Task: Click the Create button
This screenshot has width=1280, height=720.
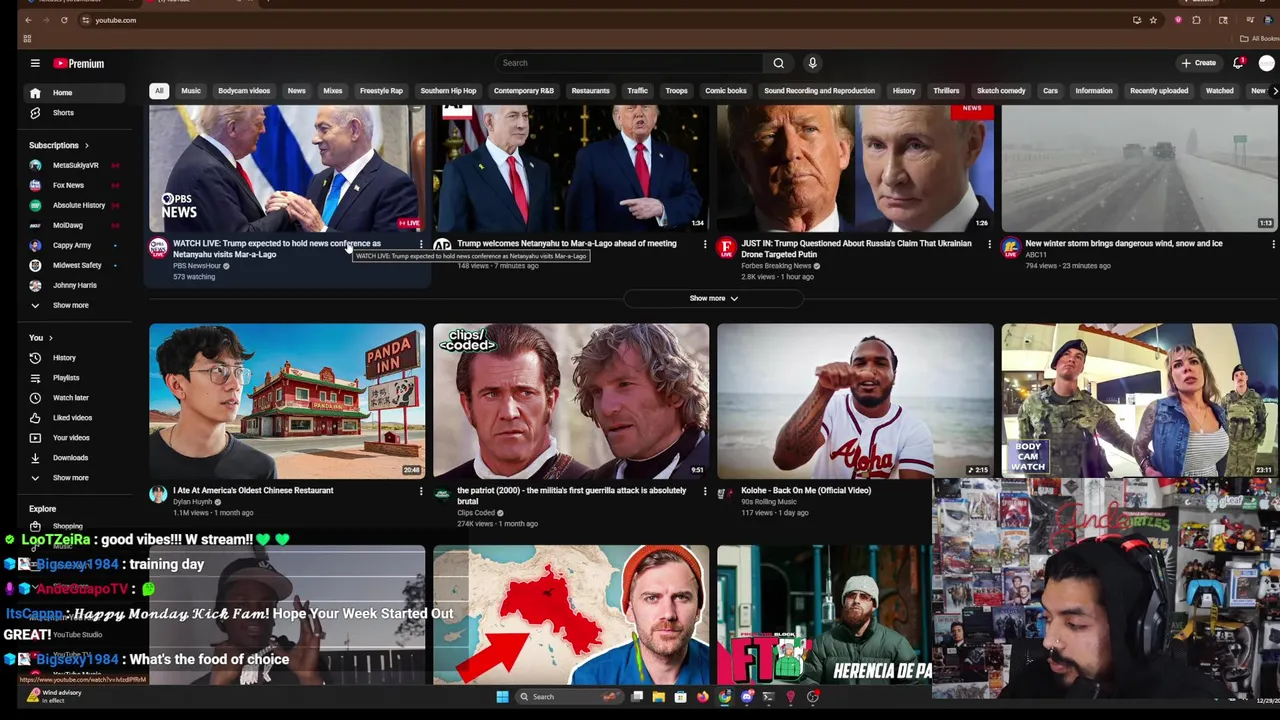Action: click(1198, 63)
